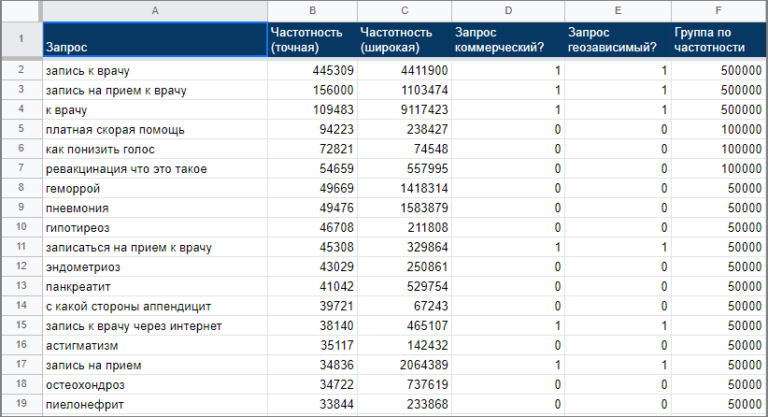Select column D header
The image size is (768, 417).
point(506,10)
